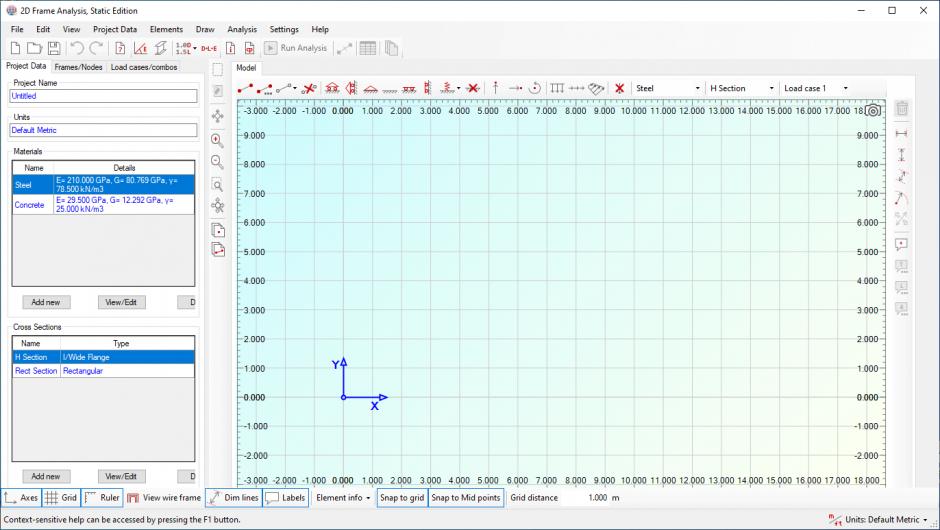Toggle the Ruler display button
This screenshot has width=940, height=530.
click(102, 498)
